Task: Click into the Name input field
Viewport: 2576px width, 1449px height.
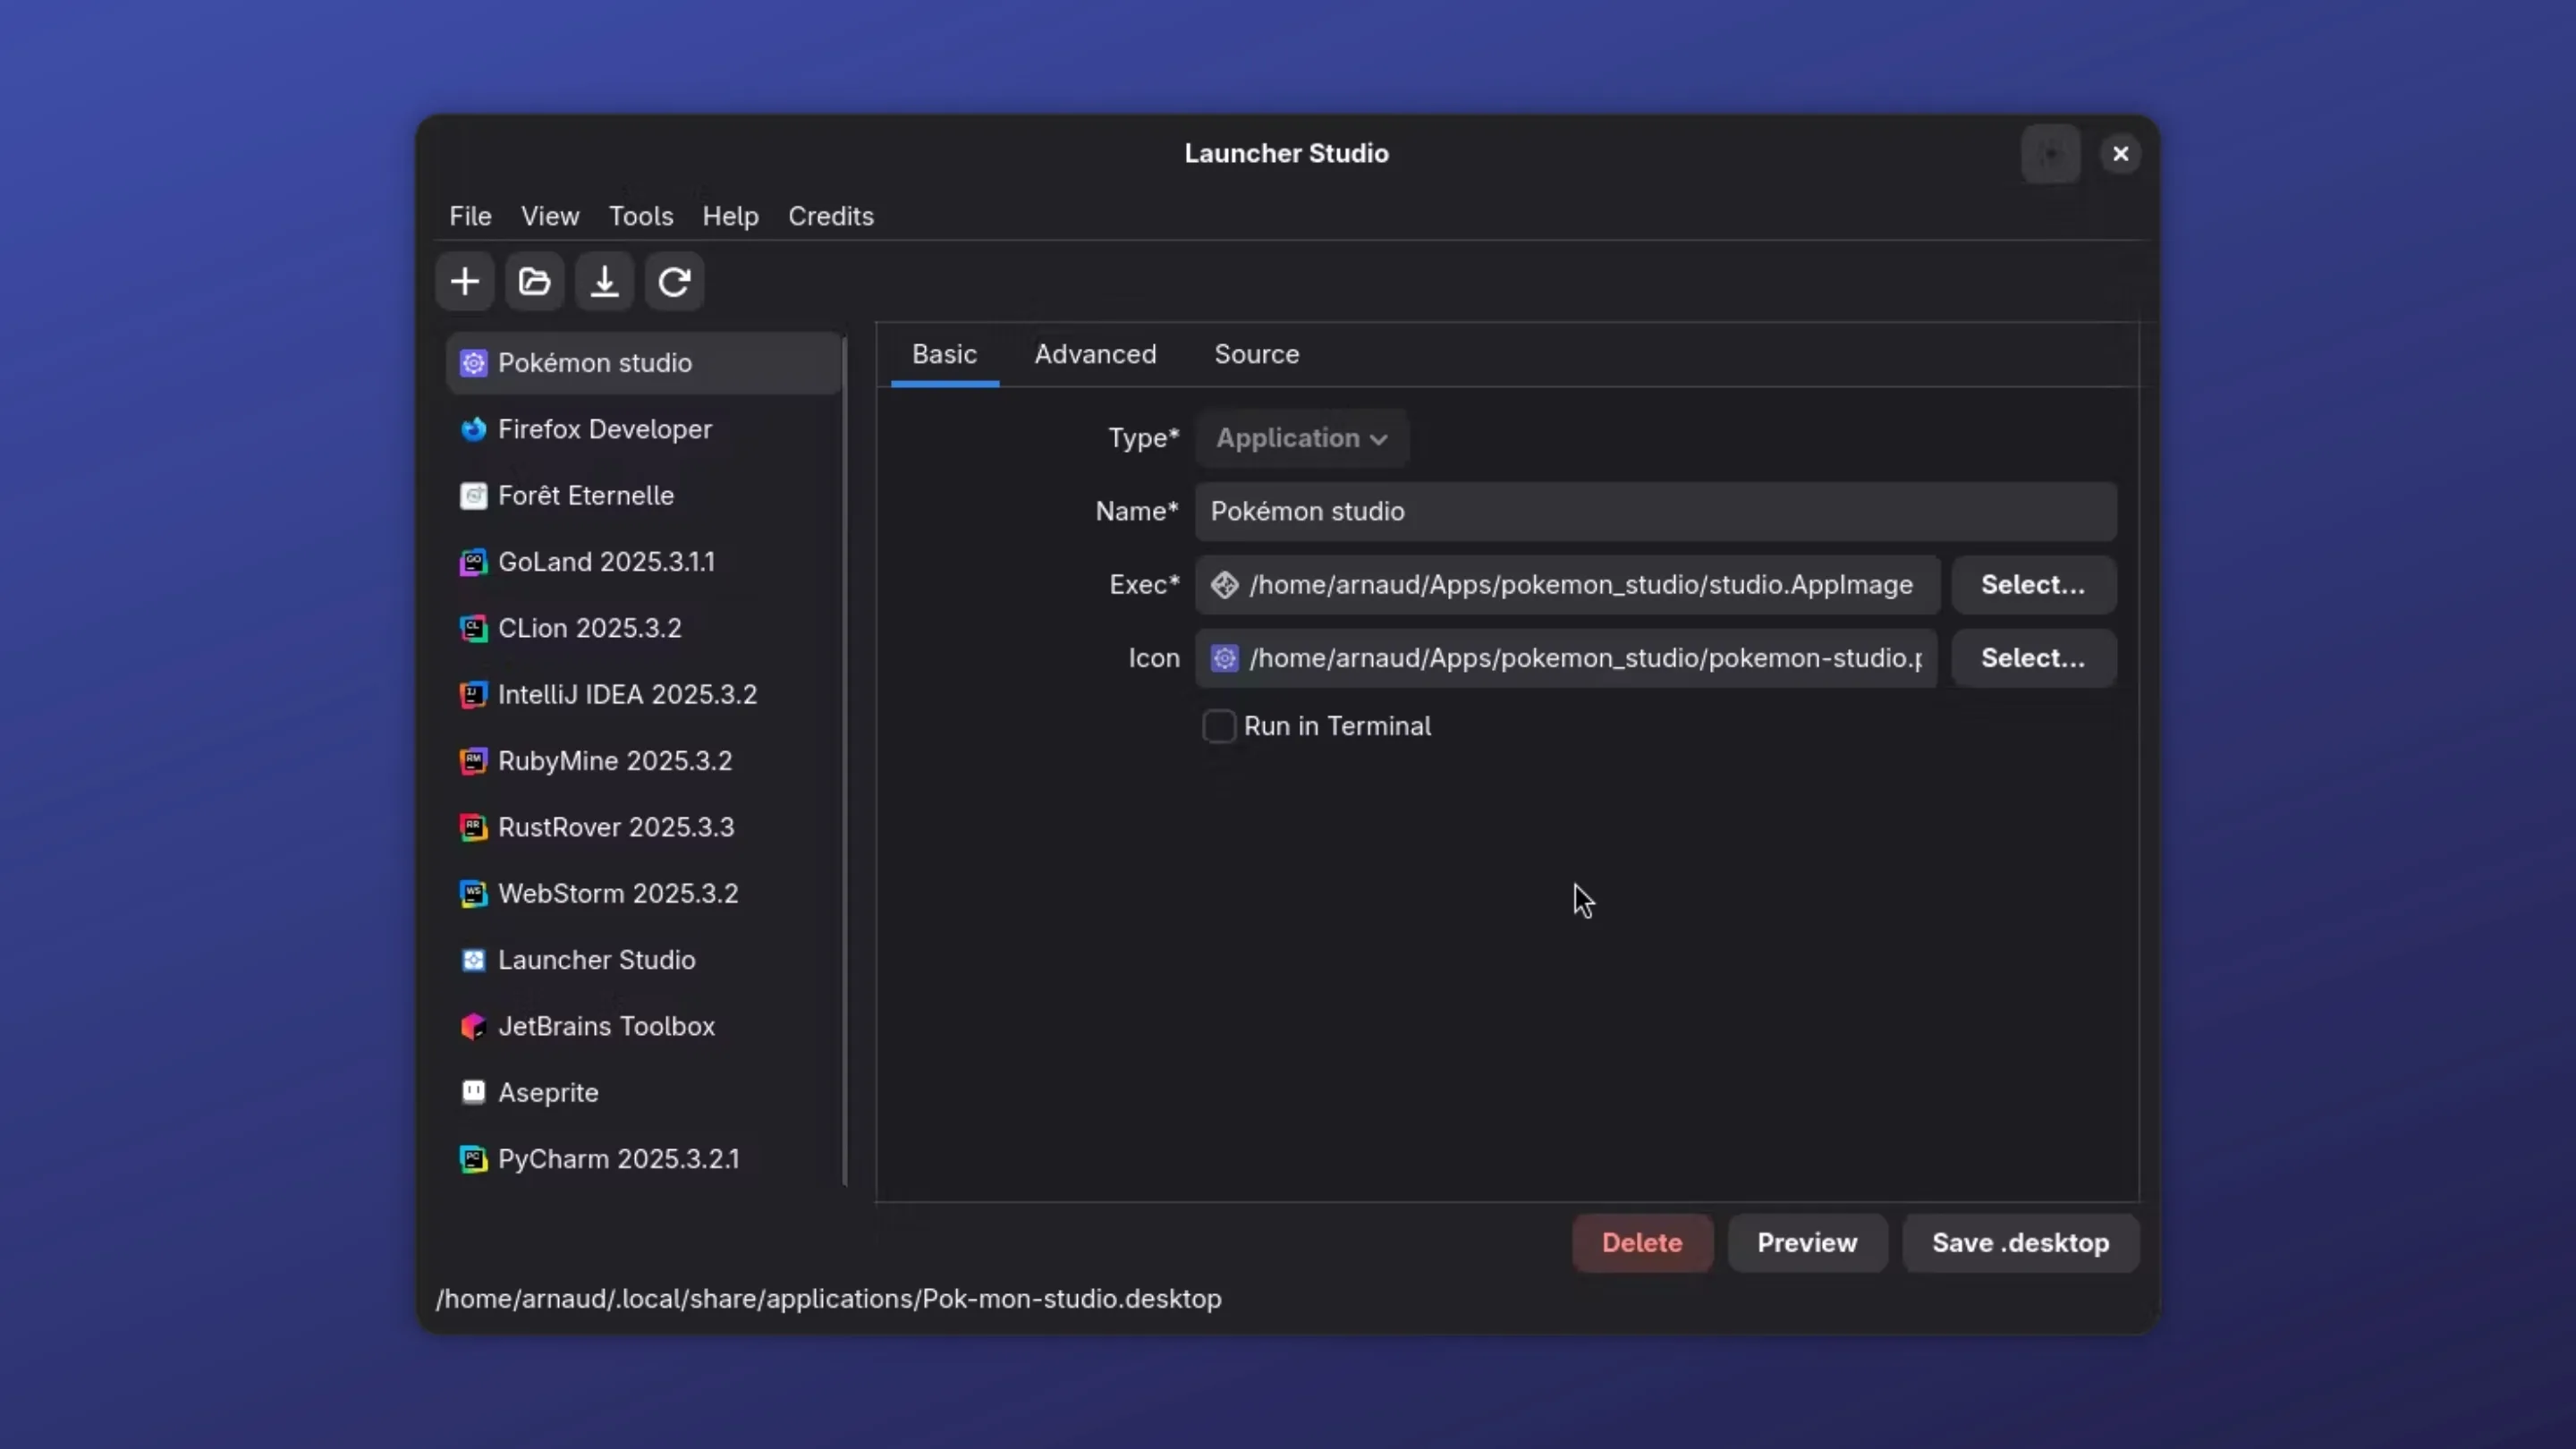Action: coord(1655,511)
